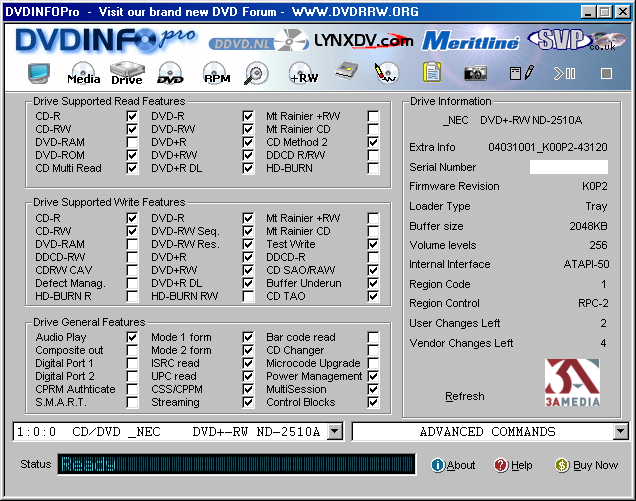The height and width of the screenshot is (501, 636).
Task: Toggle S.M.A.R.T. checkbox
Action: click(x=132, y=402)
